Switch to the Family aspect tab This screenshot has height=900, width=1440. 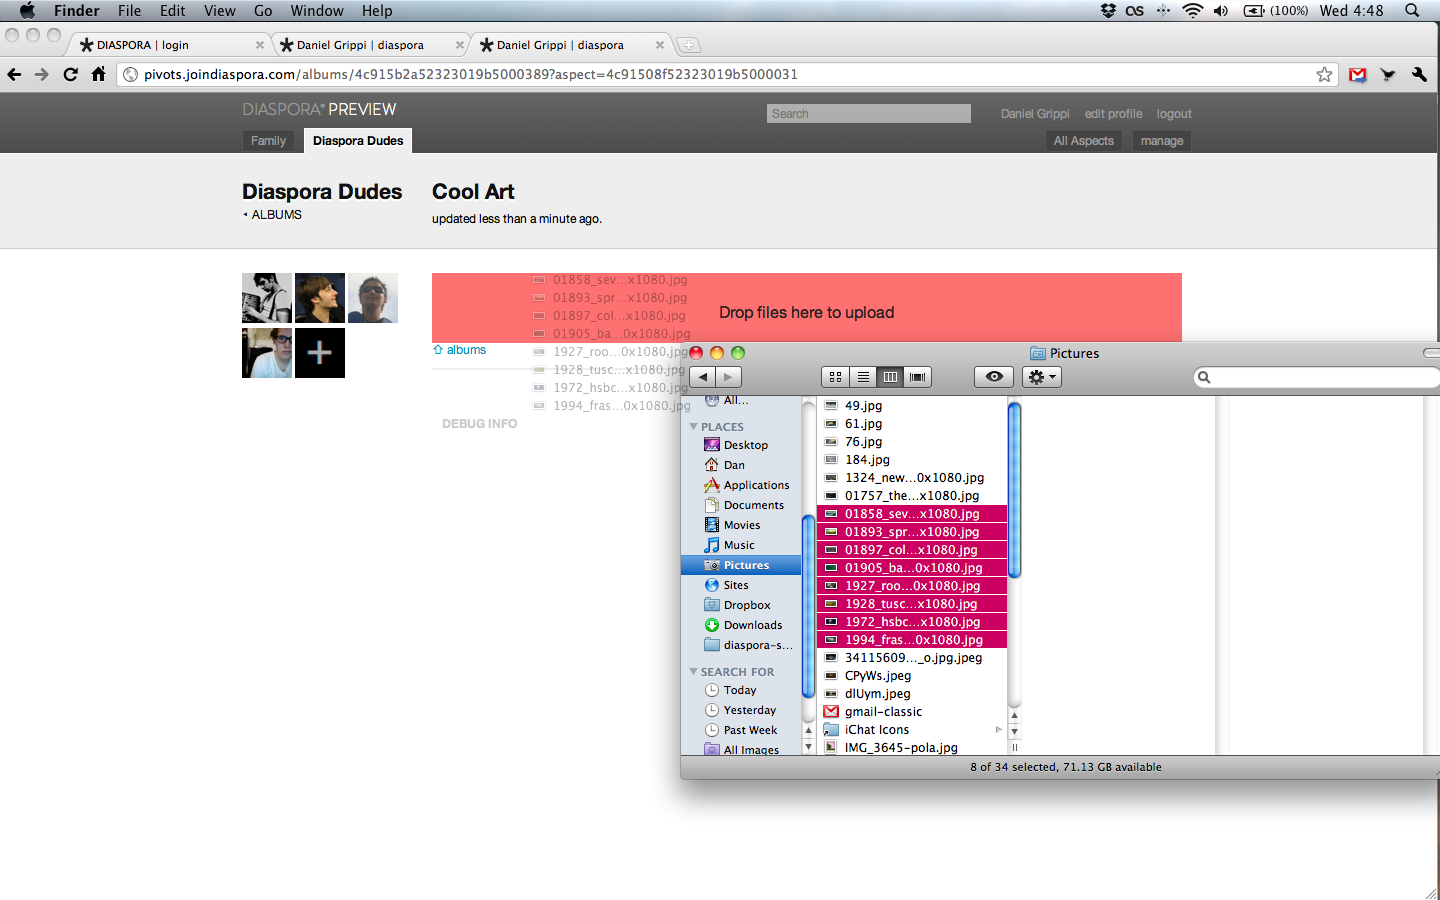pos(268,141)
